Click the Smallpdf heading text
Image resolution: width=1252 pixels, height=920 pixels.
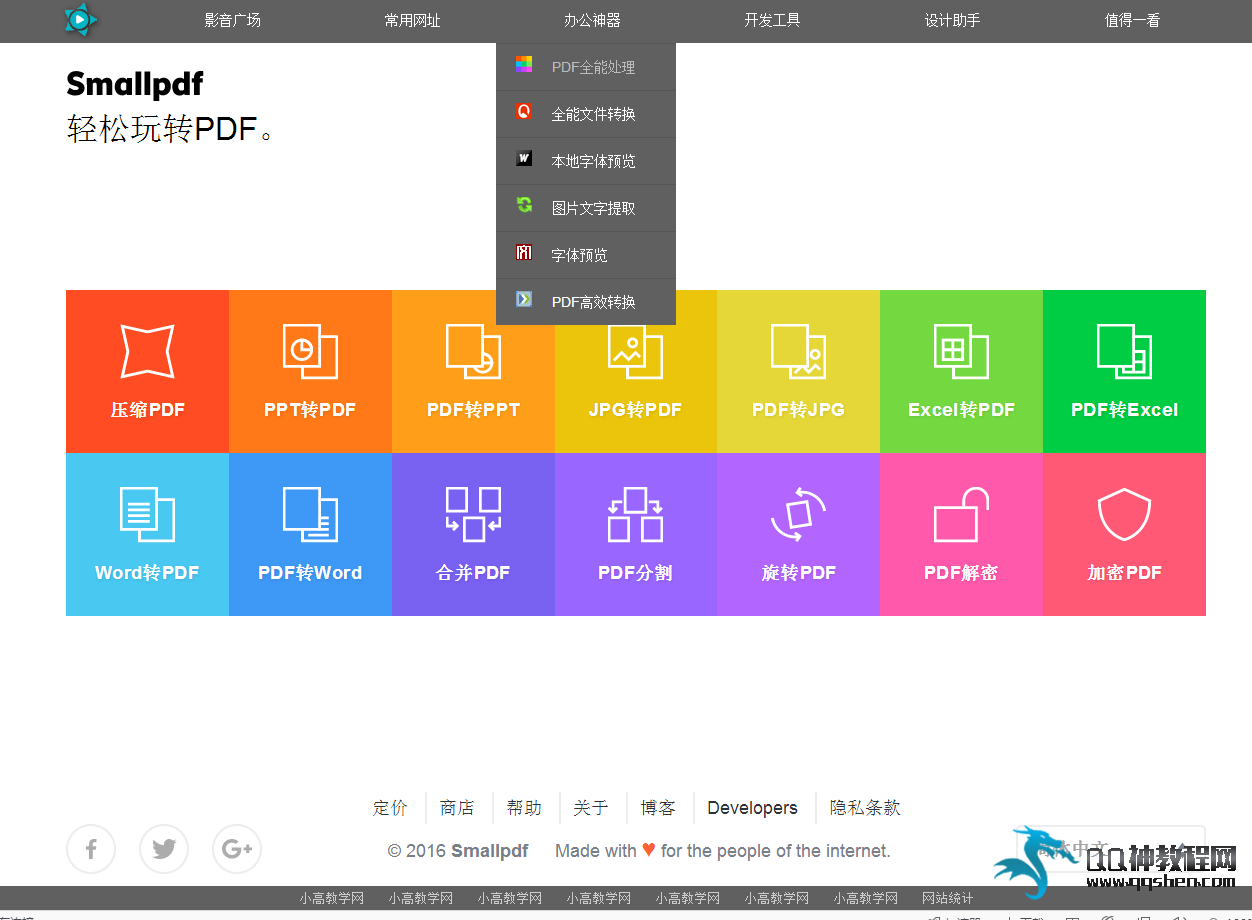coord(135,85)
